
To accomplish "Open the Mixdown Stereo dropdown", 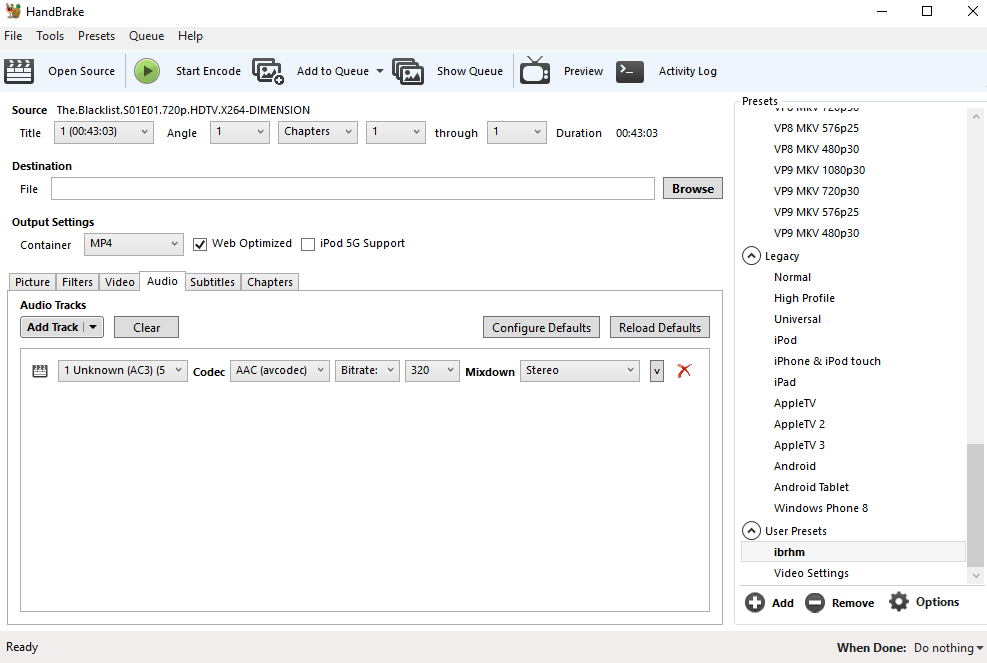I will (580, 371).
